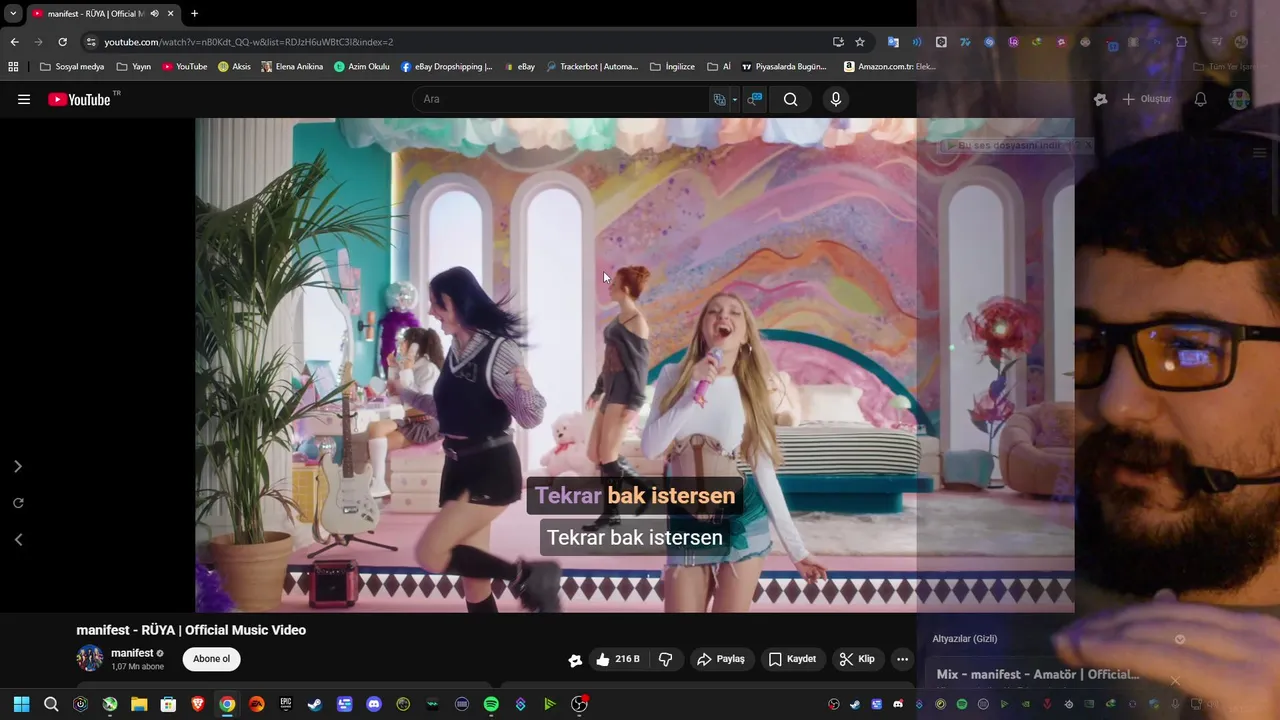The height and width of the screenshot is (720, 1280).
Task: Open the İngilizce bookmark folder
Action: point(672,67)
